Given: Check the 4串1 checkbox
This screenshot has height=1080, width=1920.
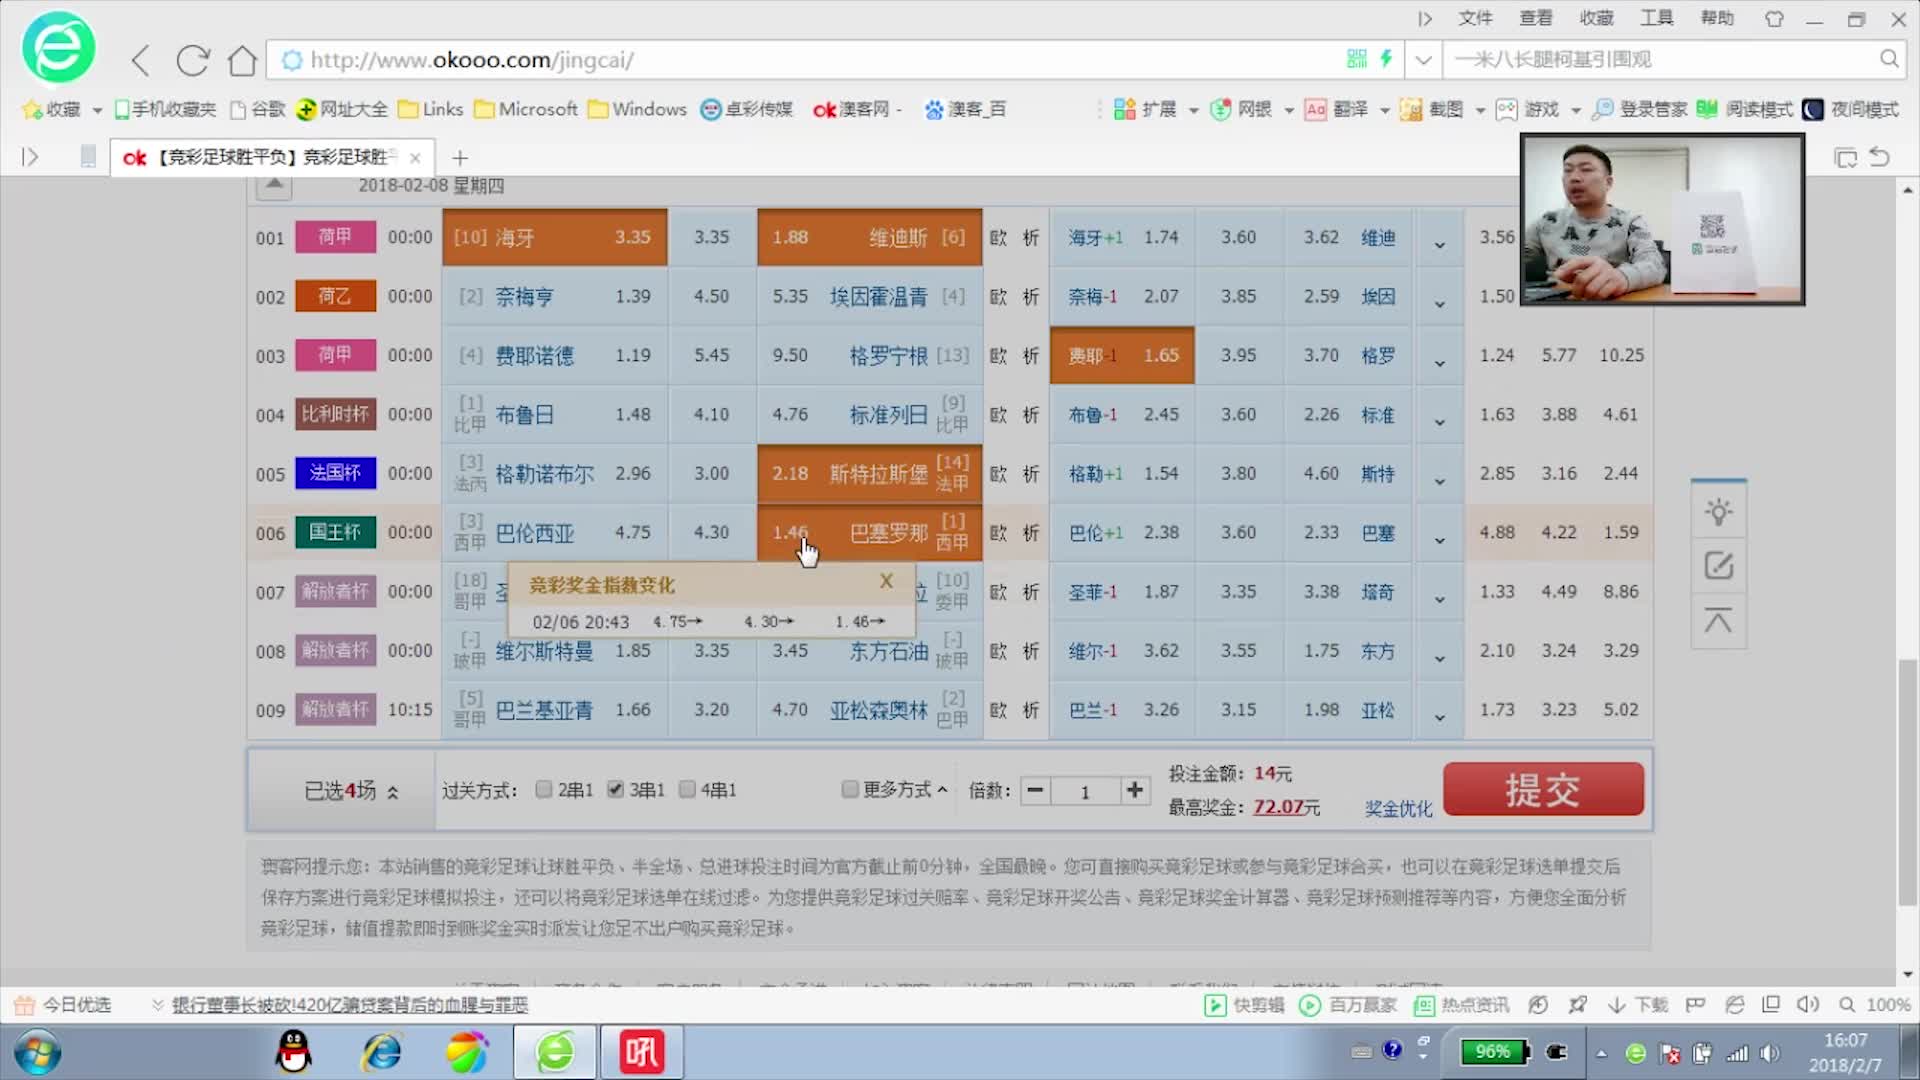Looking at the screenshot, I should (x=687, y=789).
